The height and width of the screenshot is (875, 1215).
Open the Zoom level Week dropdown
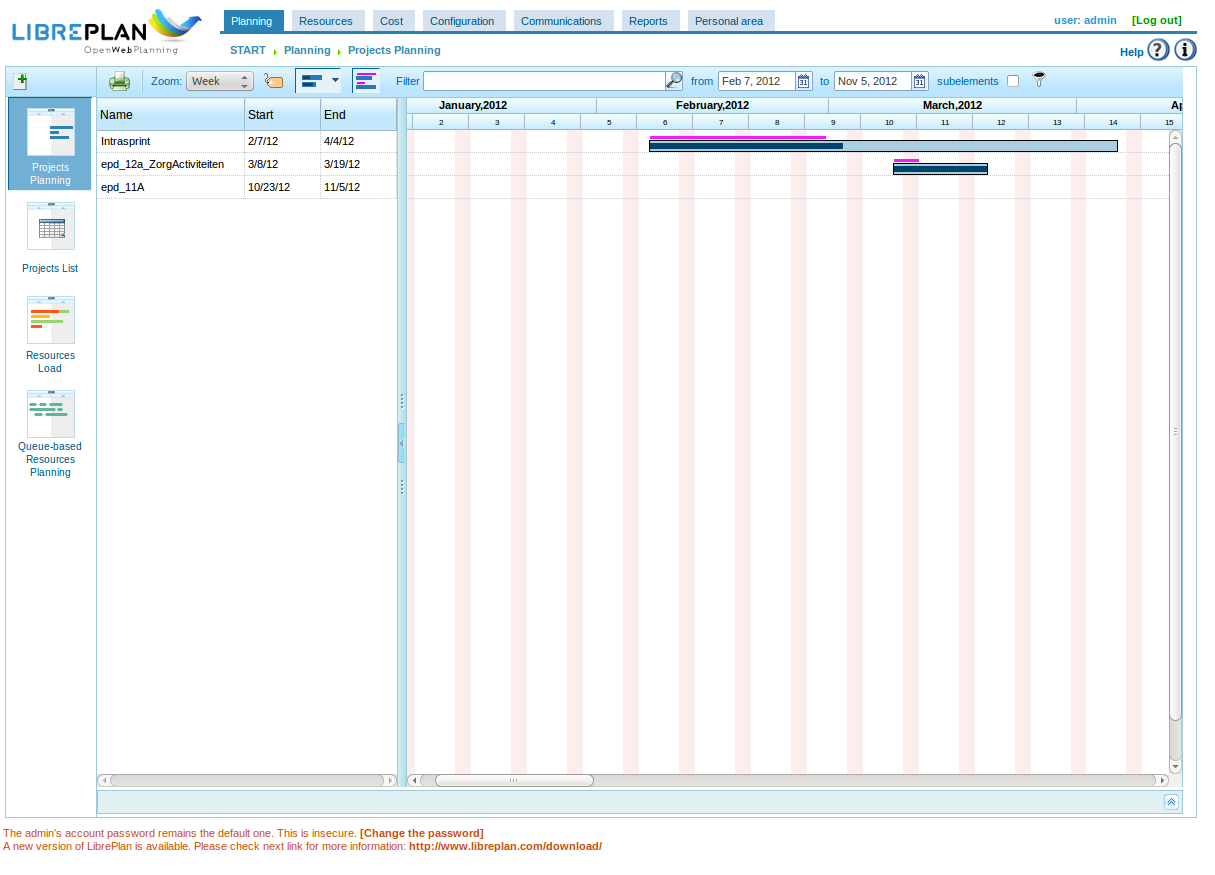(219, 81)
